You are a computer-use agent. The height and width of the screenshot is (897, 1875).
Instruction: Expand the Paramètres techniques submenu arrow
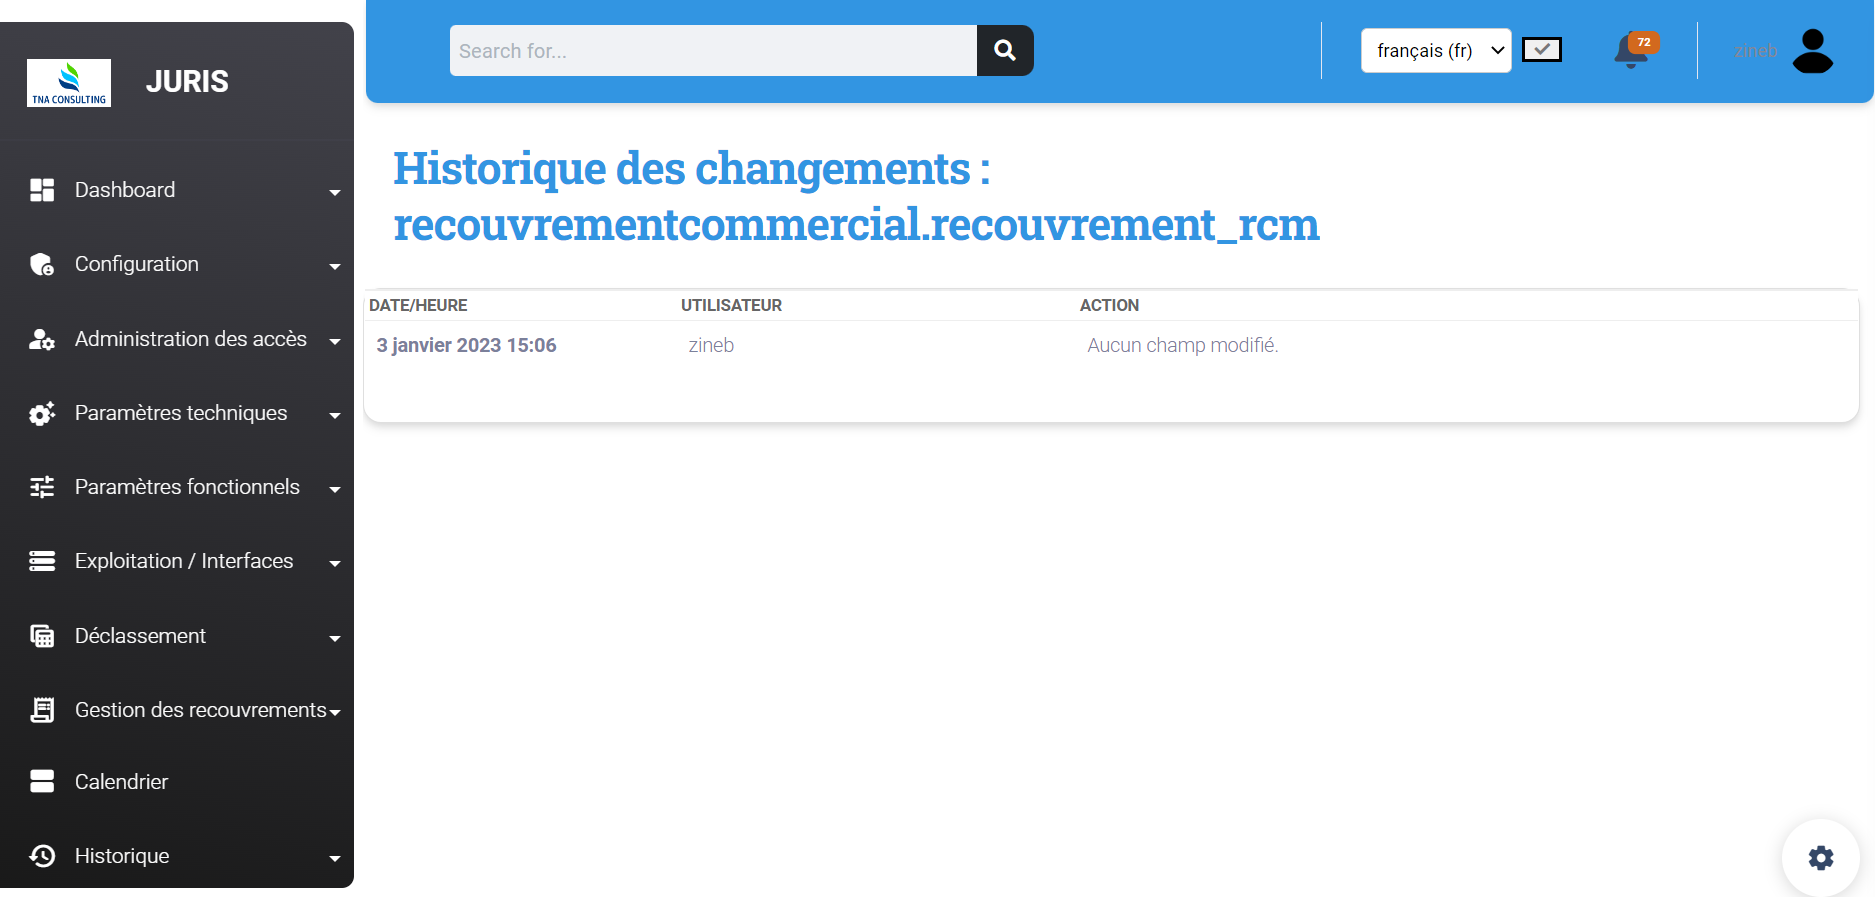pyautogui.click(x=335, y=415)
